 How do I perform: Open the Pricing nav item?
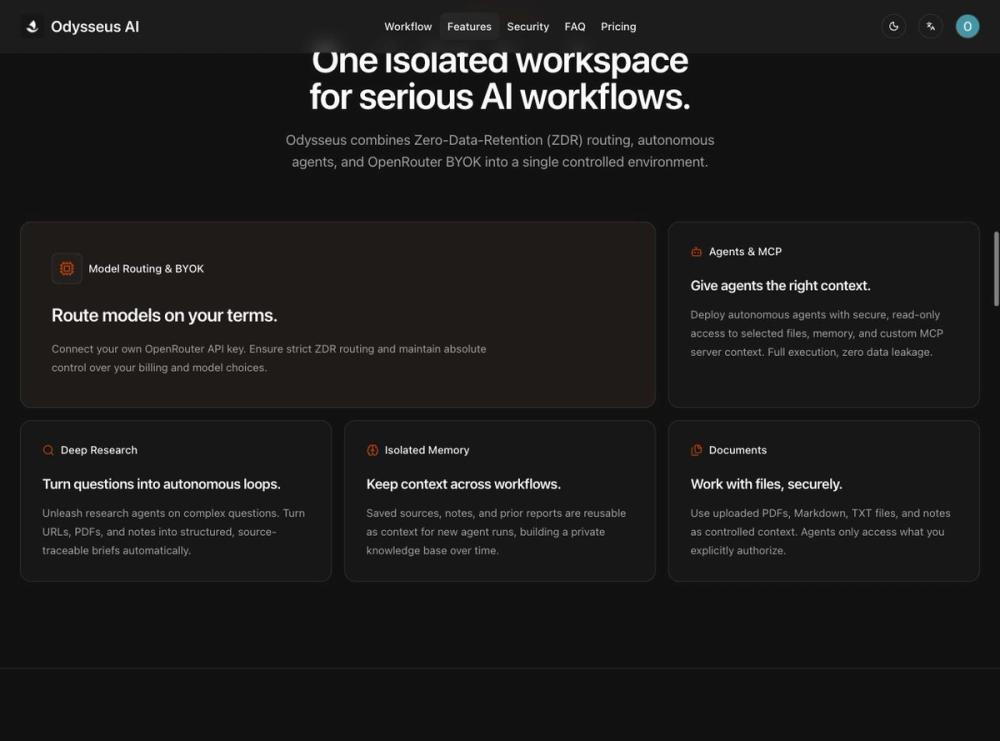point(618,27)
